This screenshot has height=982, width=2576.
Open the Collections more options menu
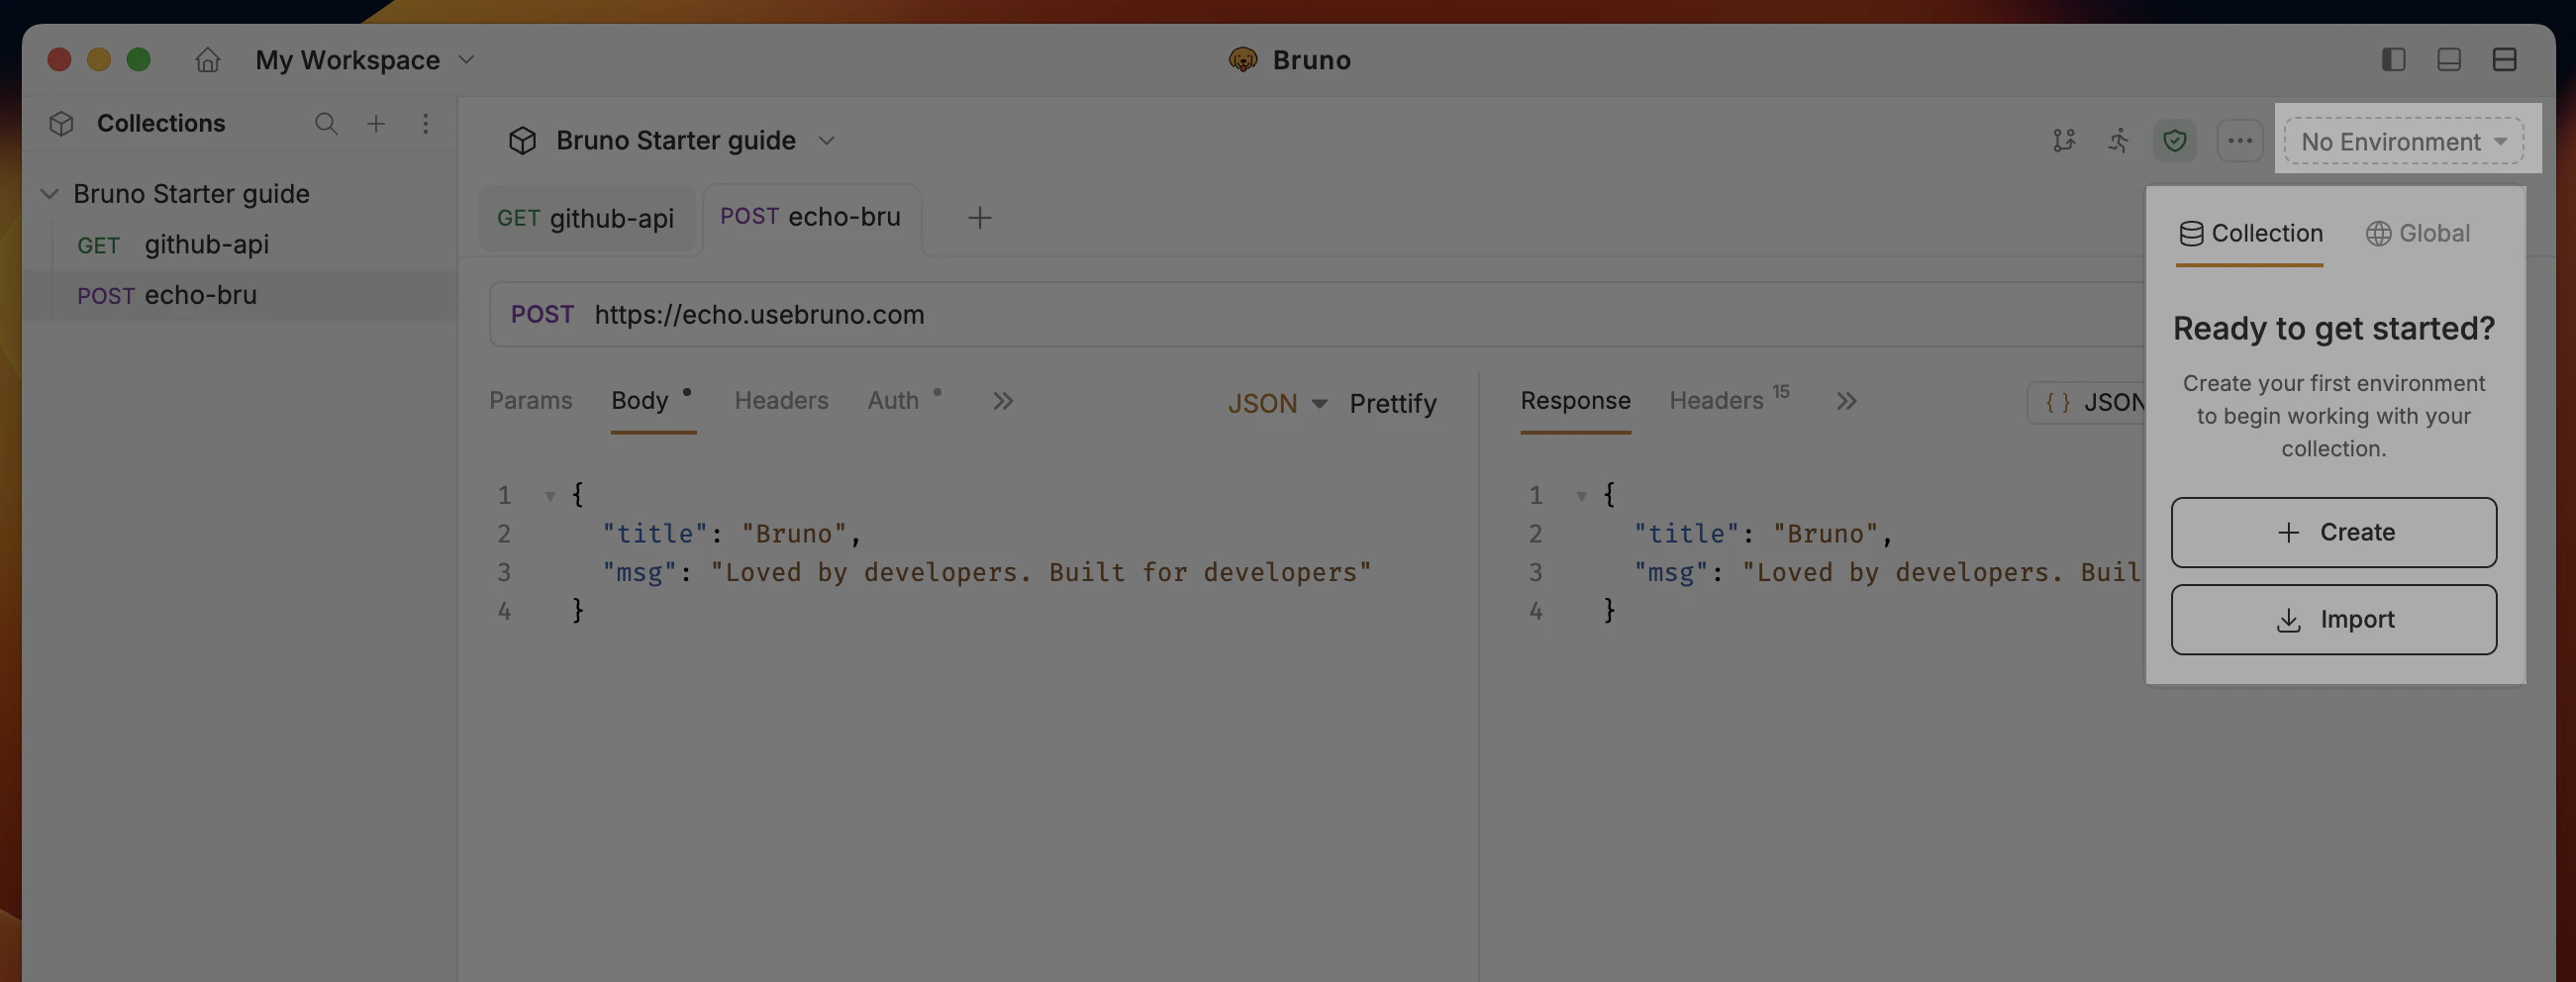(x=426, y=123)
